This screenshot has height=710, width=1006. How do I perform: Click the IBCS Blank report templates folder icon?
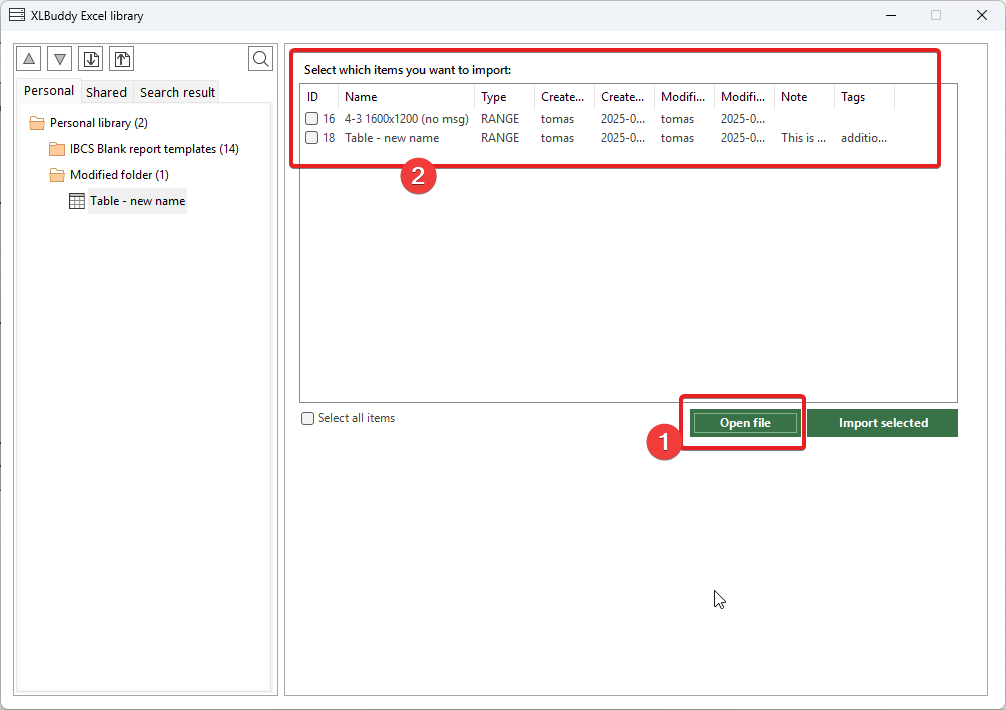(57, 149)
